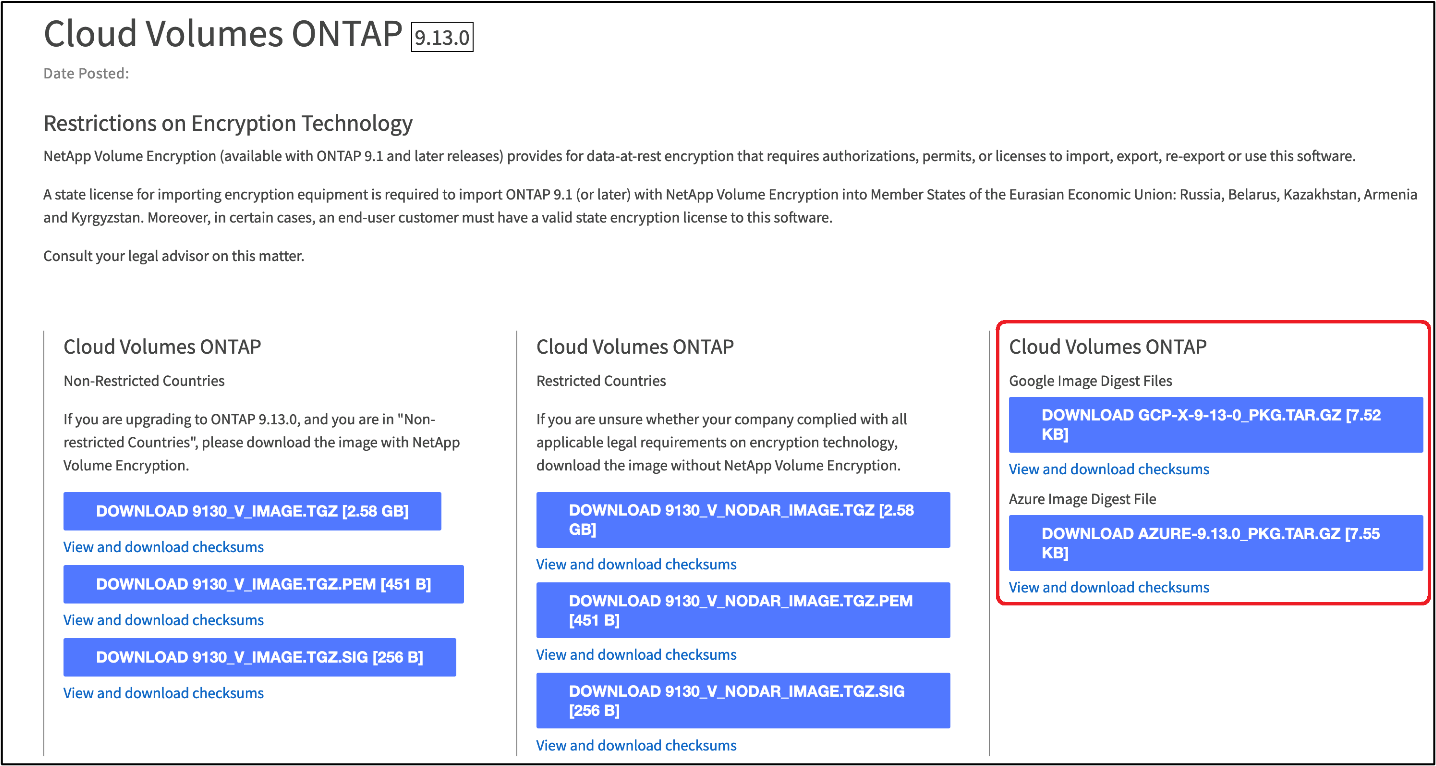
Task: Click the "Google Image Digest Files" label
Action: tap(1091, 381)
